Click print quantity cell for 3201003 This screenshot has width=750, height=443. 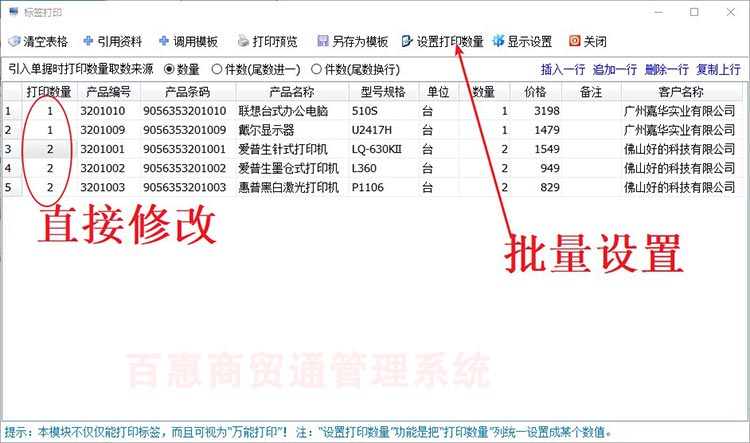click(x=49, y=188)
